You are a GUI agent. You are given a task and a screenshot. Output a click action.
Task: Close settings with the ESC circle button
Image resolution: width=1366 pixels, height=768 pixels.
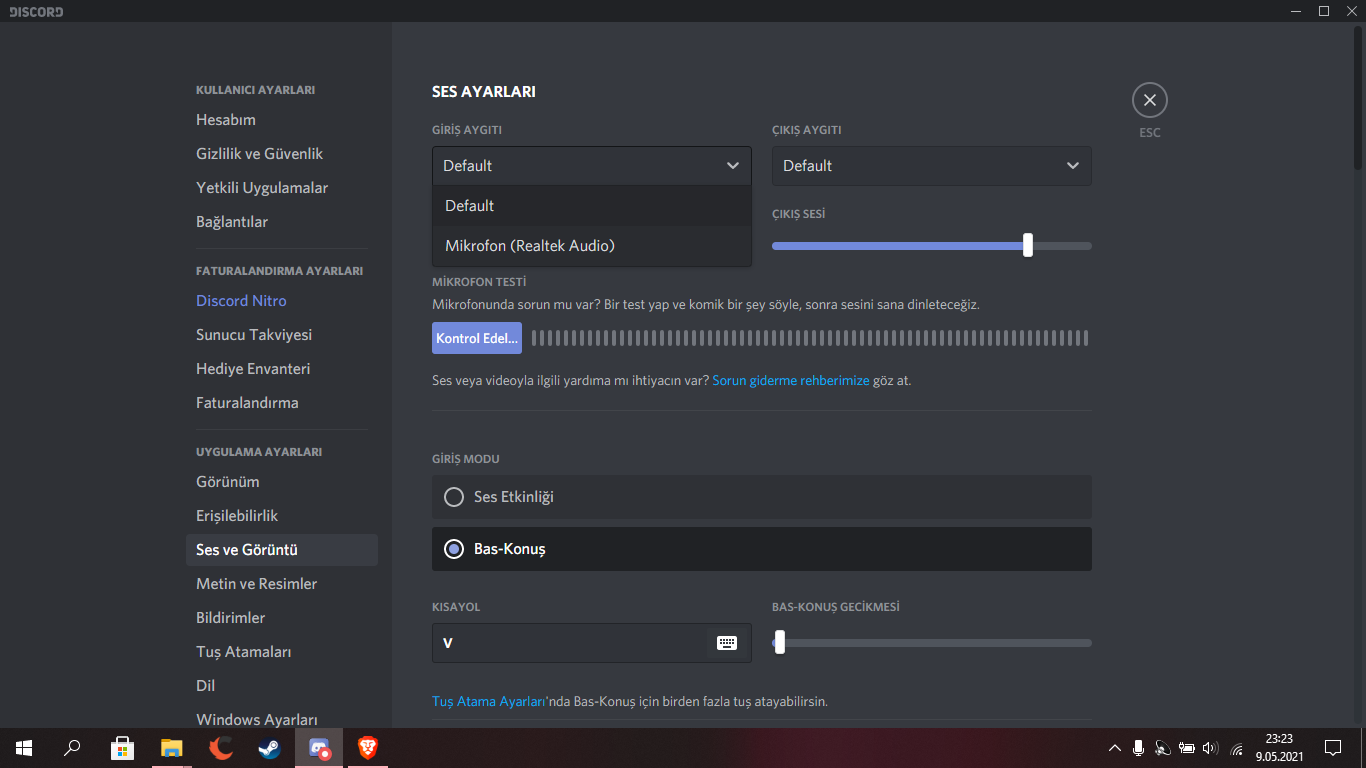1150,100
